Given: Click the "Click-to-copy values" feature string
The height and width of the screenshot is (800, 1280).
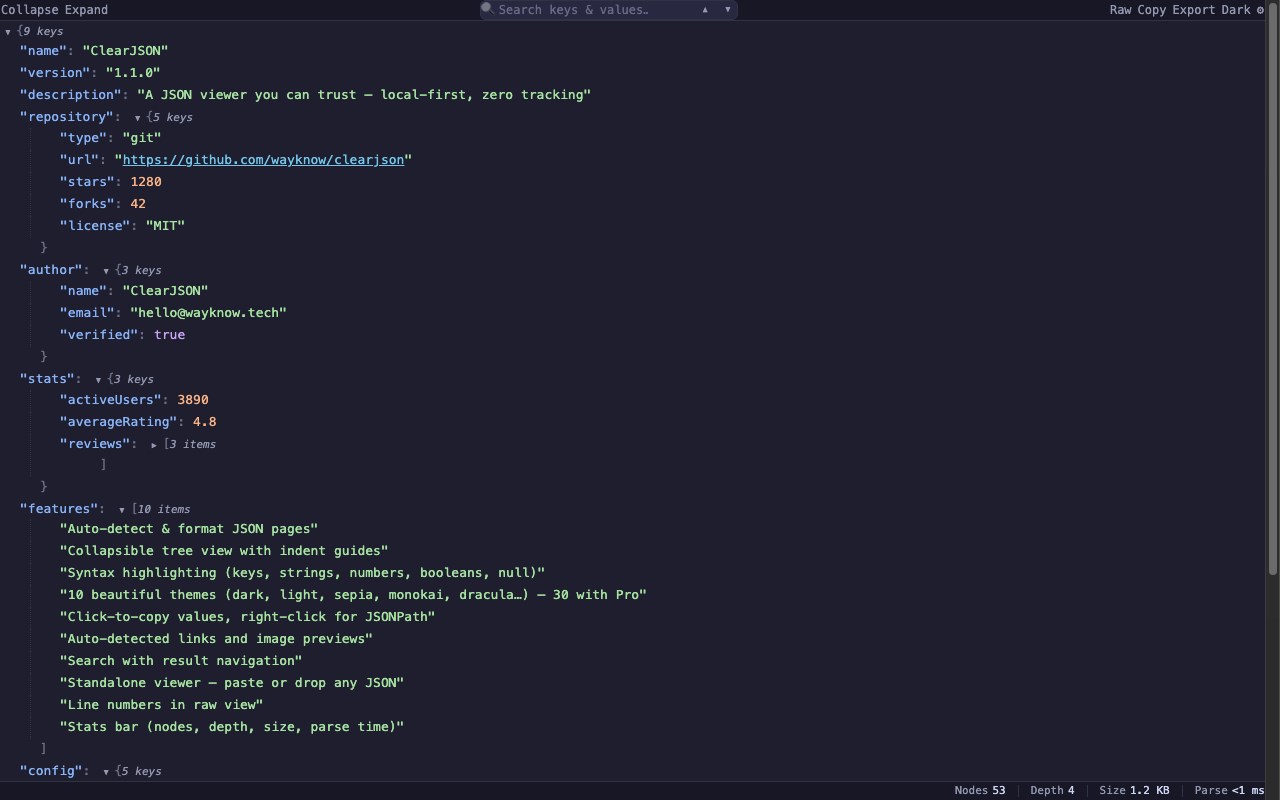Looking at the screenshot, I should pyautogui.click(x=248, y=617).
